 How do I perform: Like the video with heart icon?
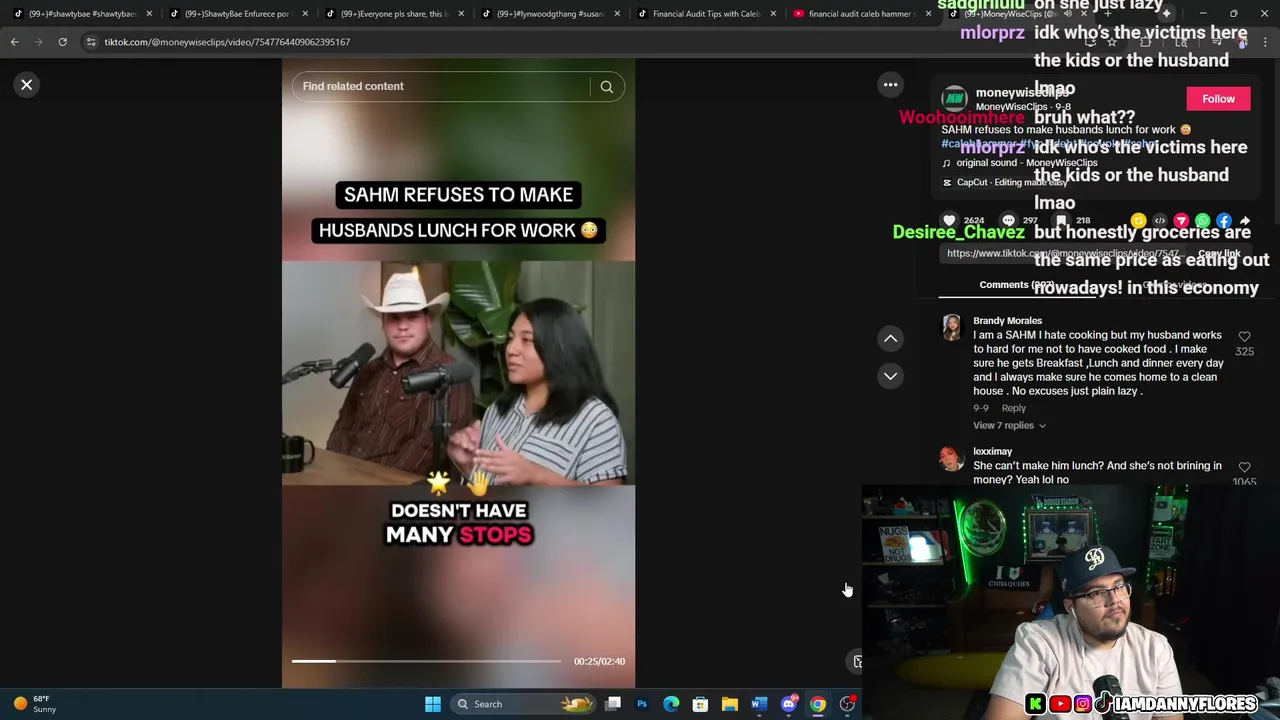tap(949, 220)
